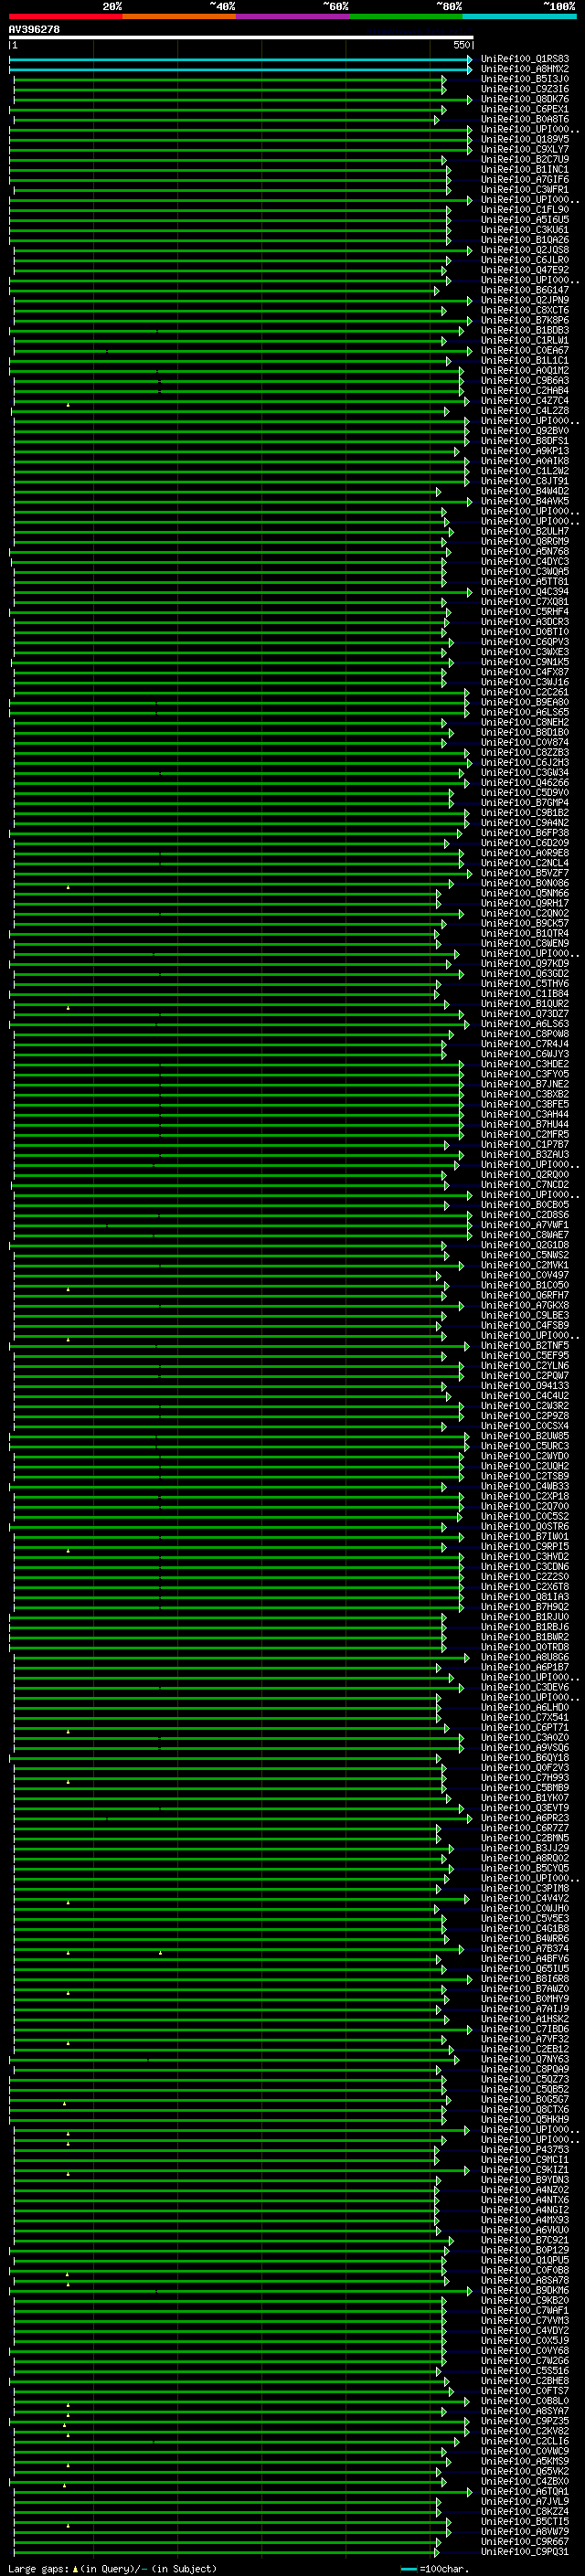
Task: Click the UniRef100_B7GMP4 entry
Action: pos(525,802)
